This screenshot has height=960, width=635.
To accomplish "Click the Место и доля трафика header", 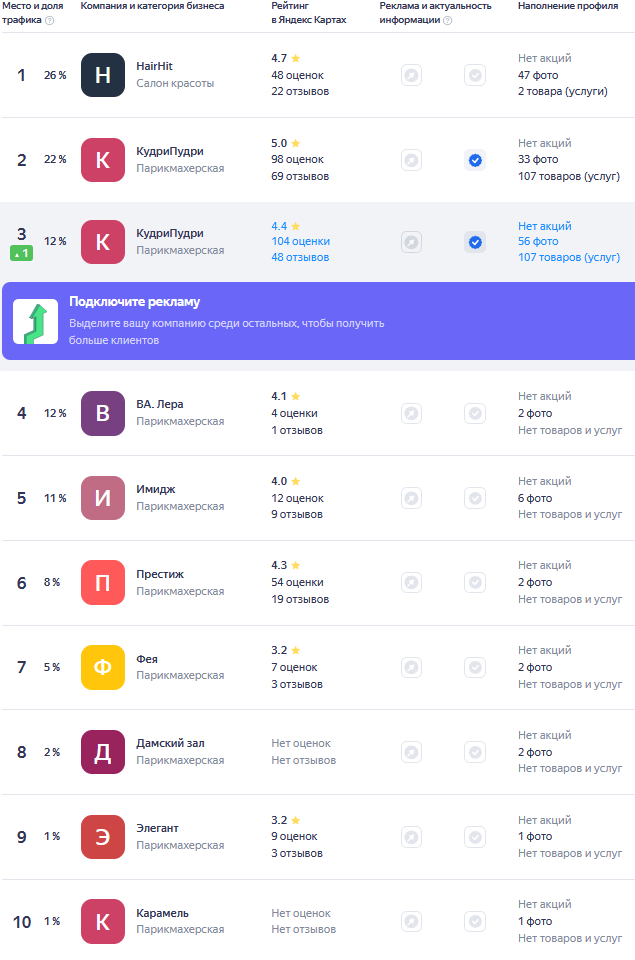I will click(x=32, y=13).
